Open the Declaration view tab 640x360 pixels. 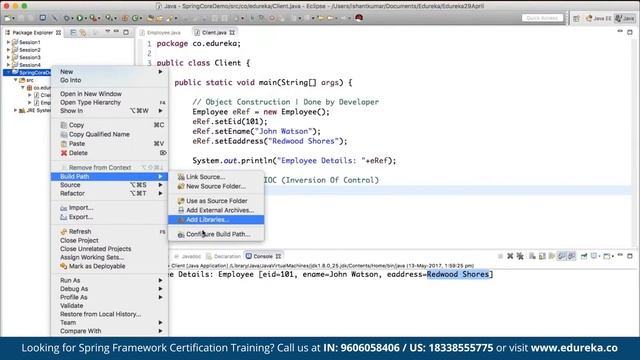224,256
